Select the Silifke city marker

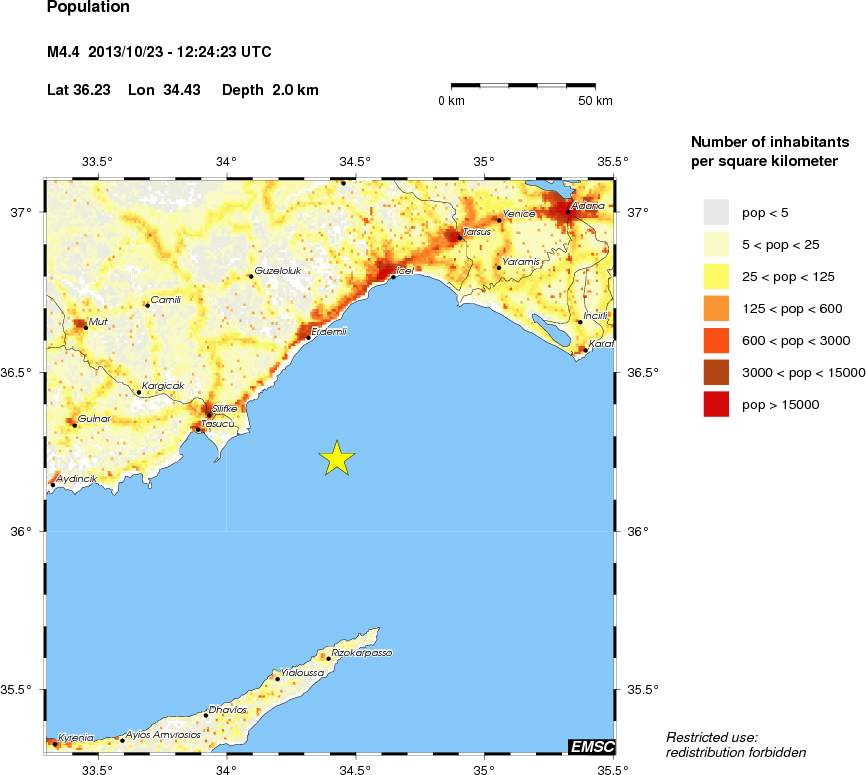(x=208, y=414)
